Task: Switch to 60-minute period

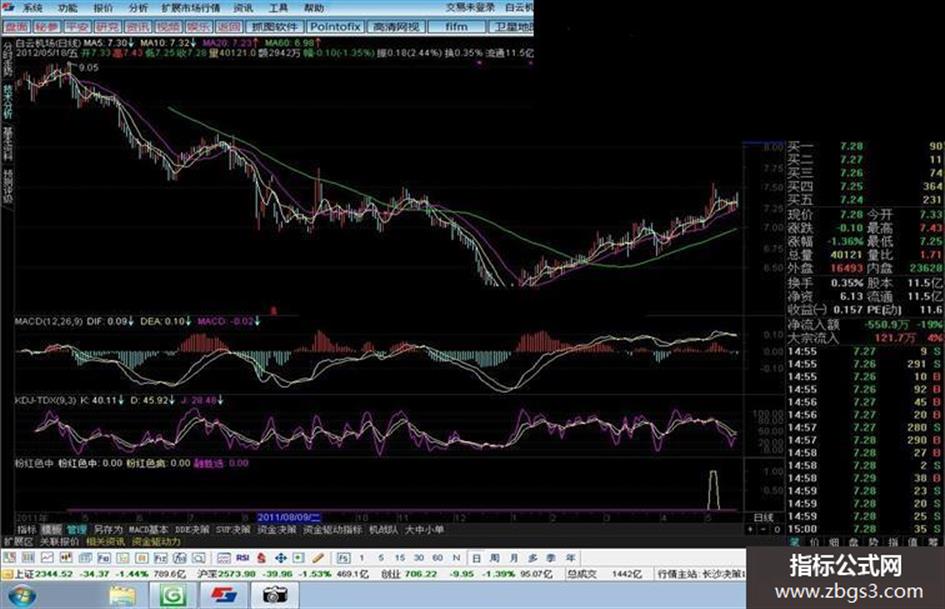Action: point(438,558)
